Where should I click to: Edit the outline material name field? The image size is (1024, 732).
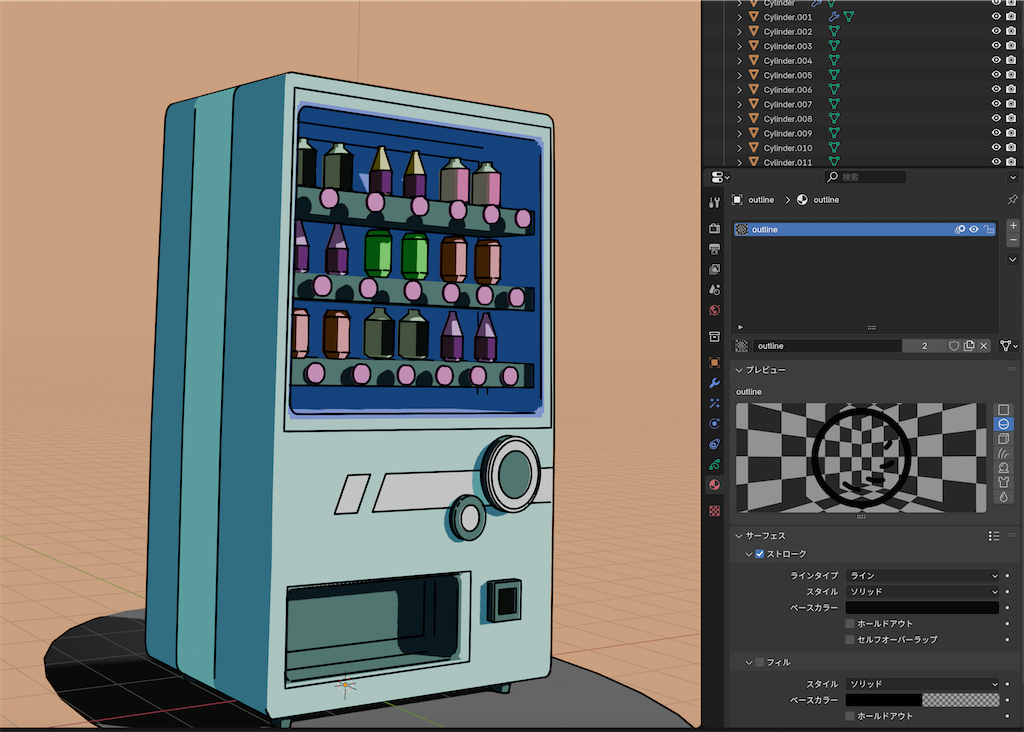(x=827, y=346)
